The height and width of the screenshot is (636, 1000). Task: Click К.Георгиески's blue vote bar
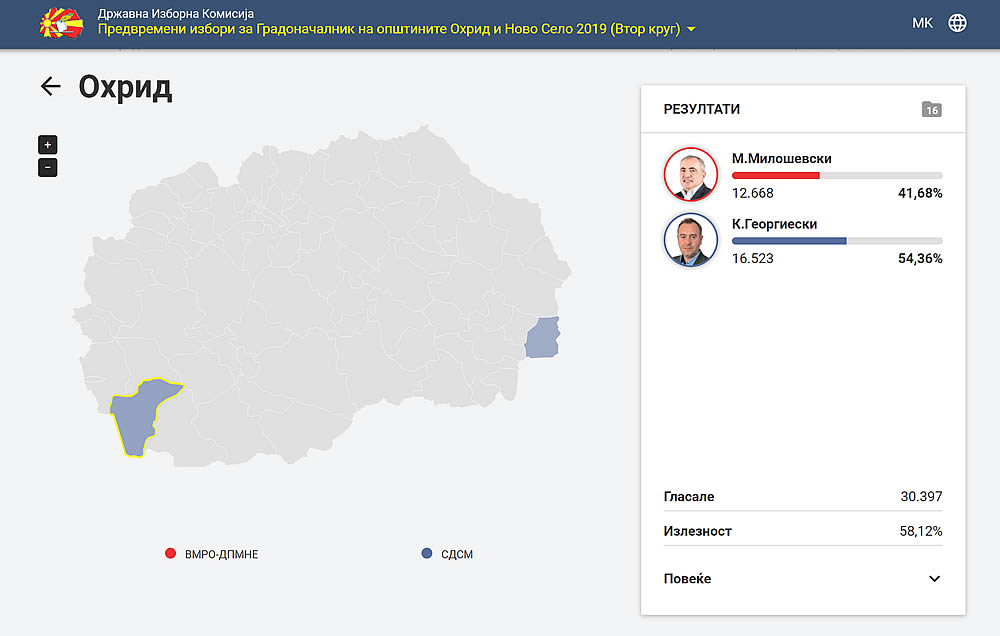(x=789, y=241)
